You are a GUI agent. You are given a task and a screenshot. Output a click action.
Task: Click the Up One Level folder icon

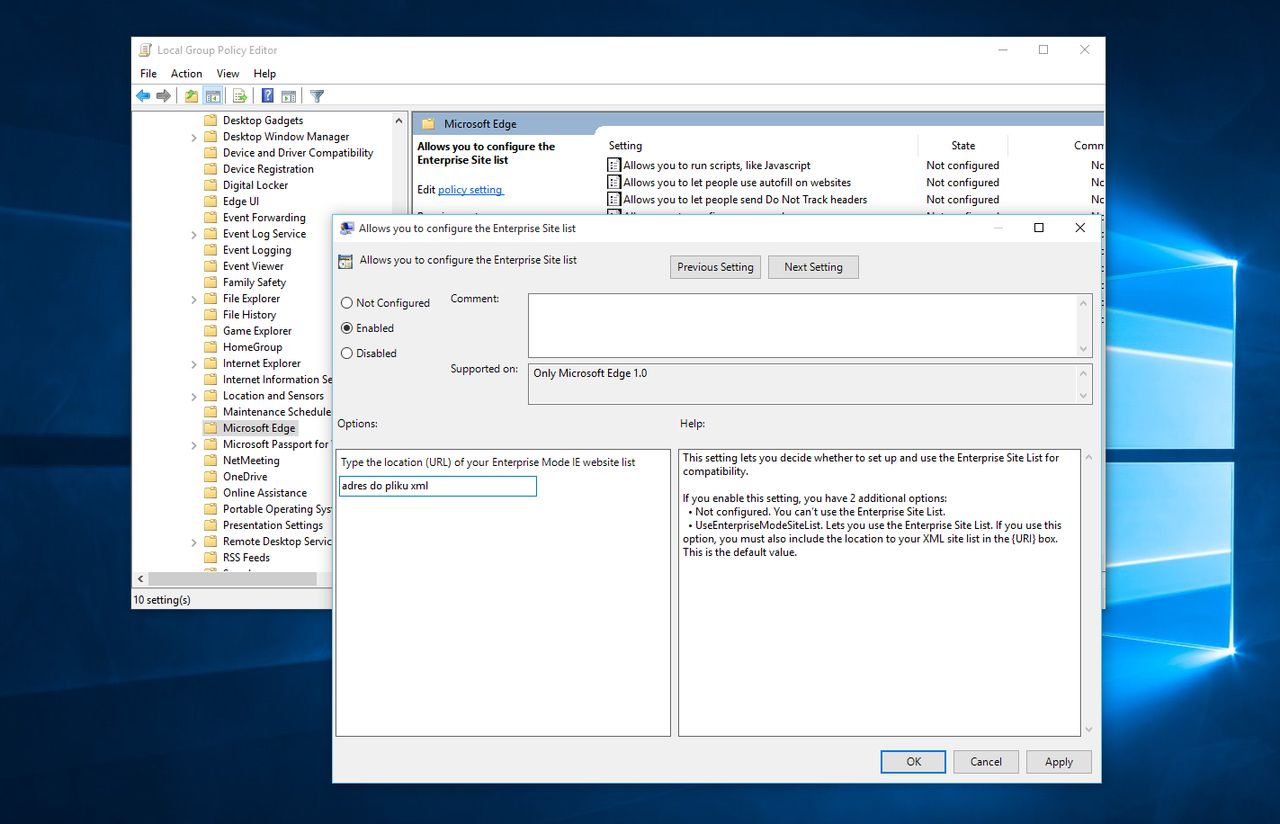(x=191, y=96)
